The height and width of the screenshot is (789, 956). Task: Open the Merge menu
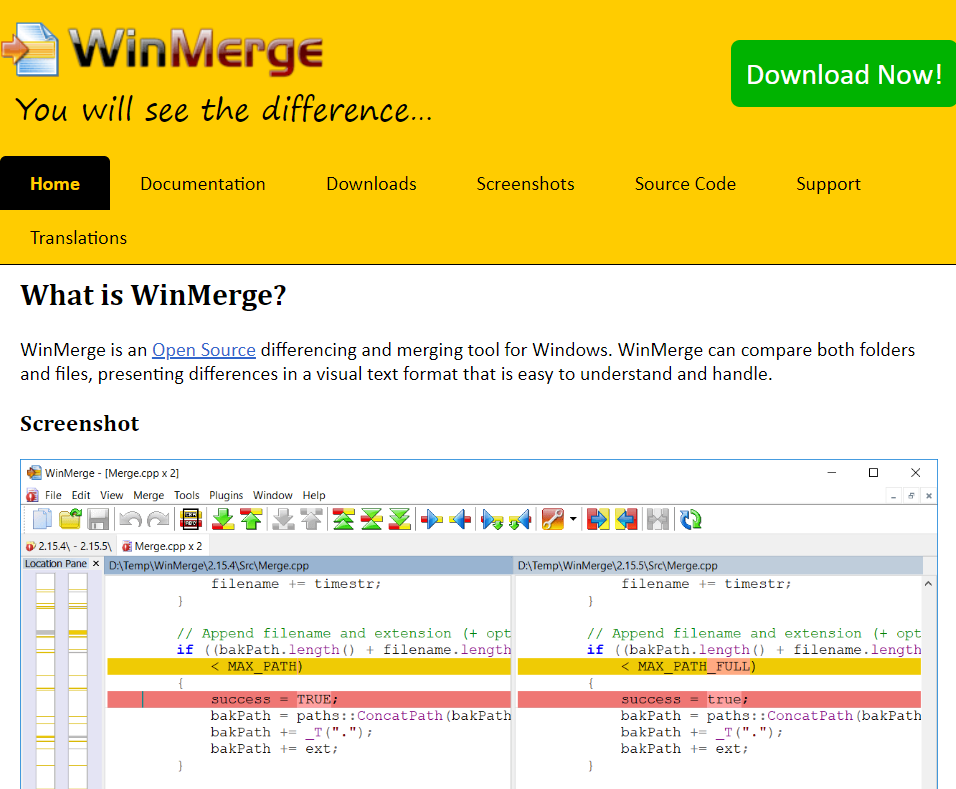point(148,495)
